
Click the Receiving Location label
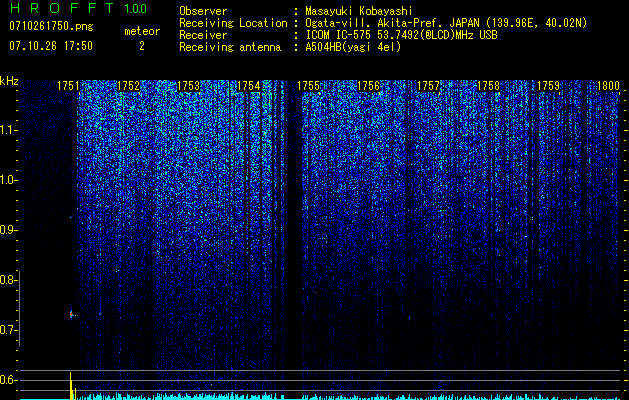pyautogui.click(x=233, y=23)
